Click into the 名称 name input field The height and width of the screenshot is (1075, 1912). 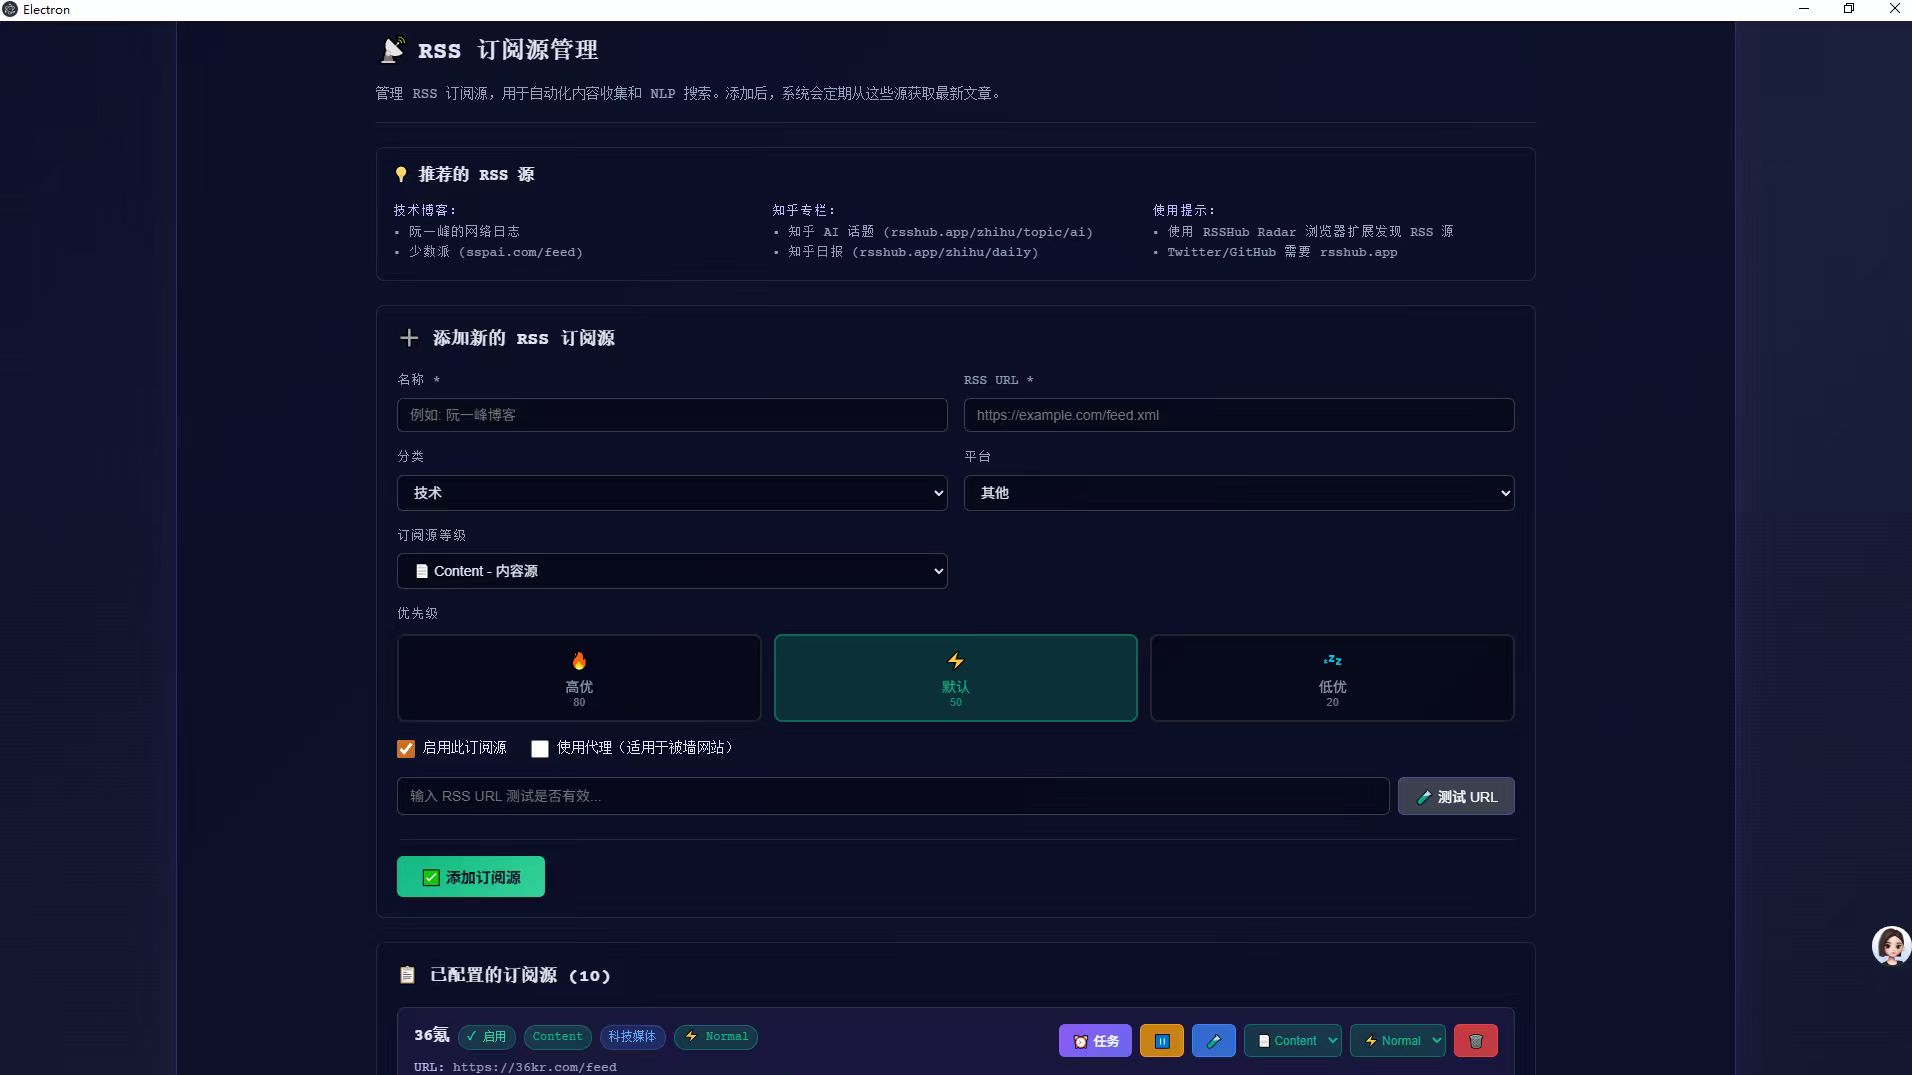click(x=672, y=415)
